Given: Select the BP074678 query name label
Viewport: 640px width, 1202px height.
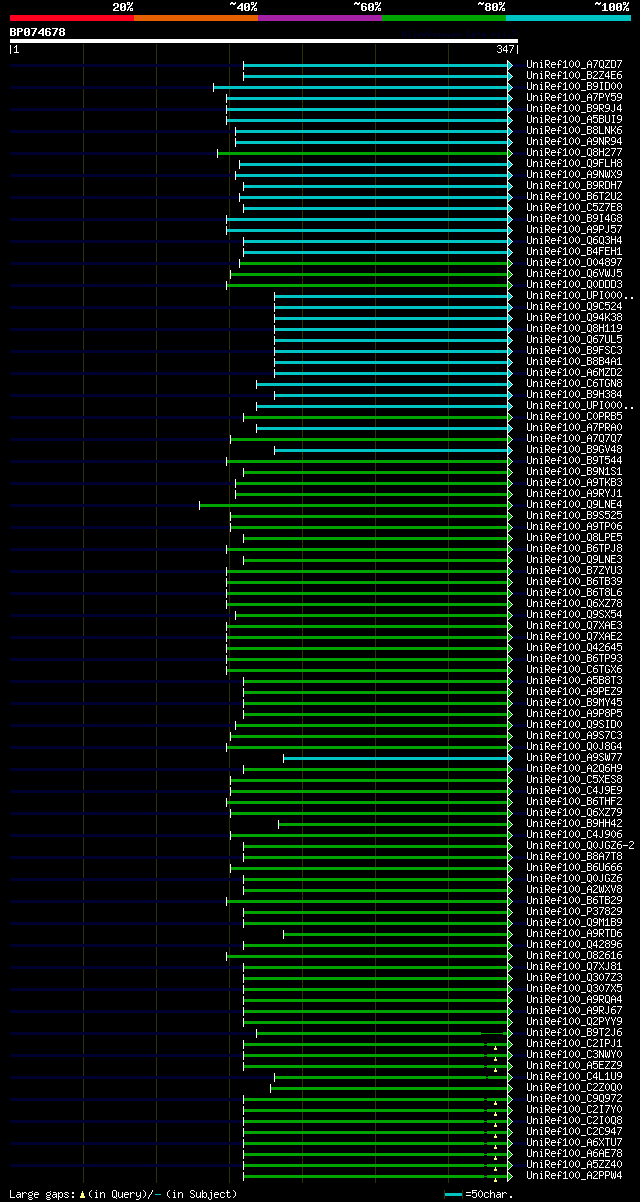Looking at the screenshot, I should pyautogui.click(x=38, y=32).
